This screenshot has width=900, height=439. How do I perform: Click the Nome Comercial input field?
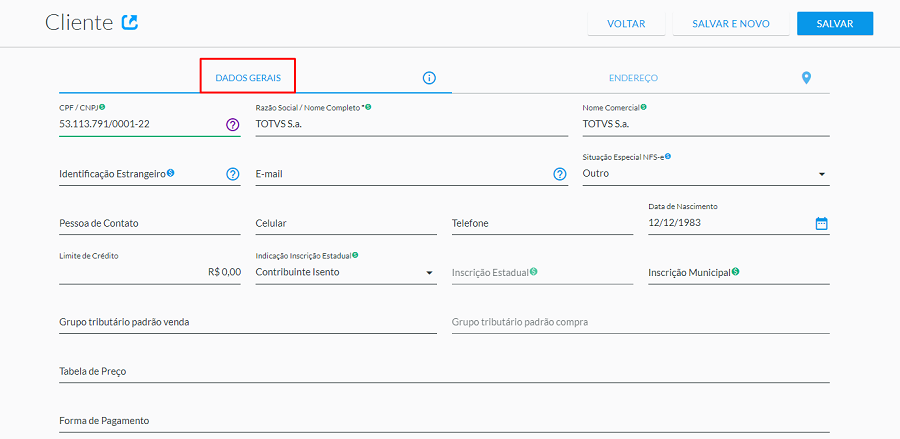[x=706, y=124]
